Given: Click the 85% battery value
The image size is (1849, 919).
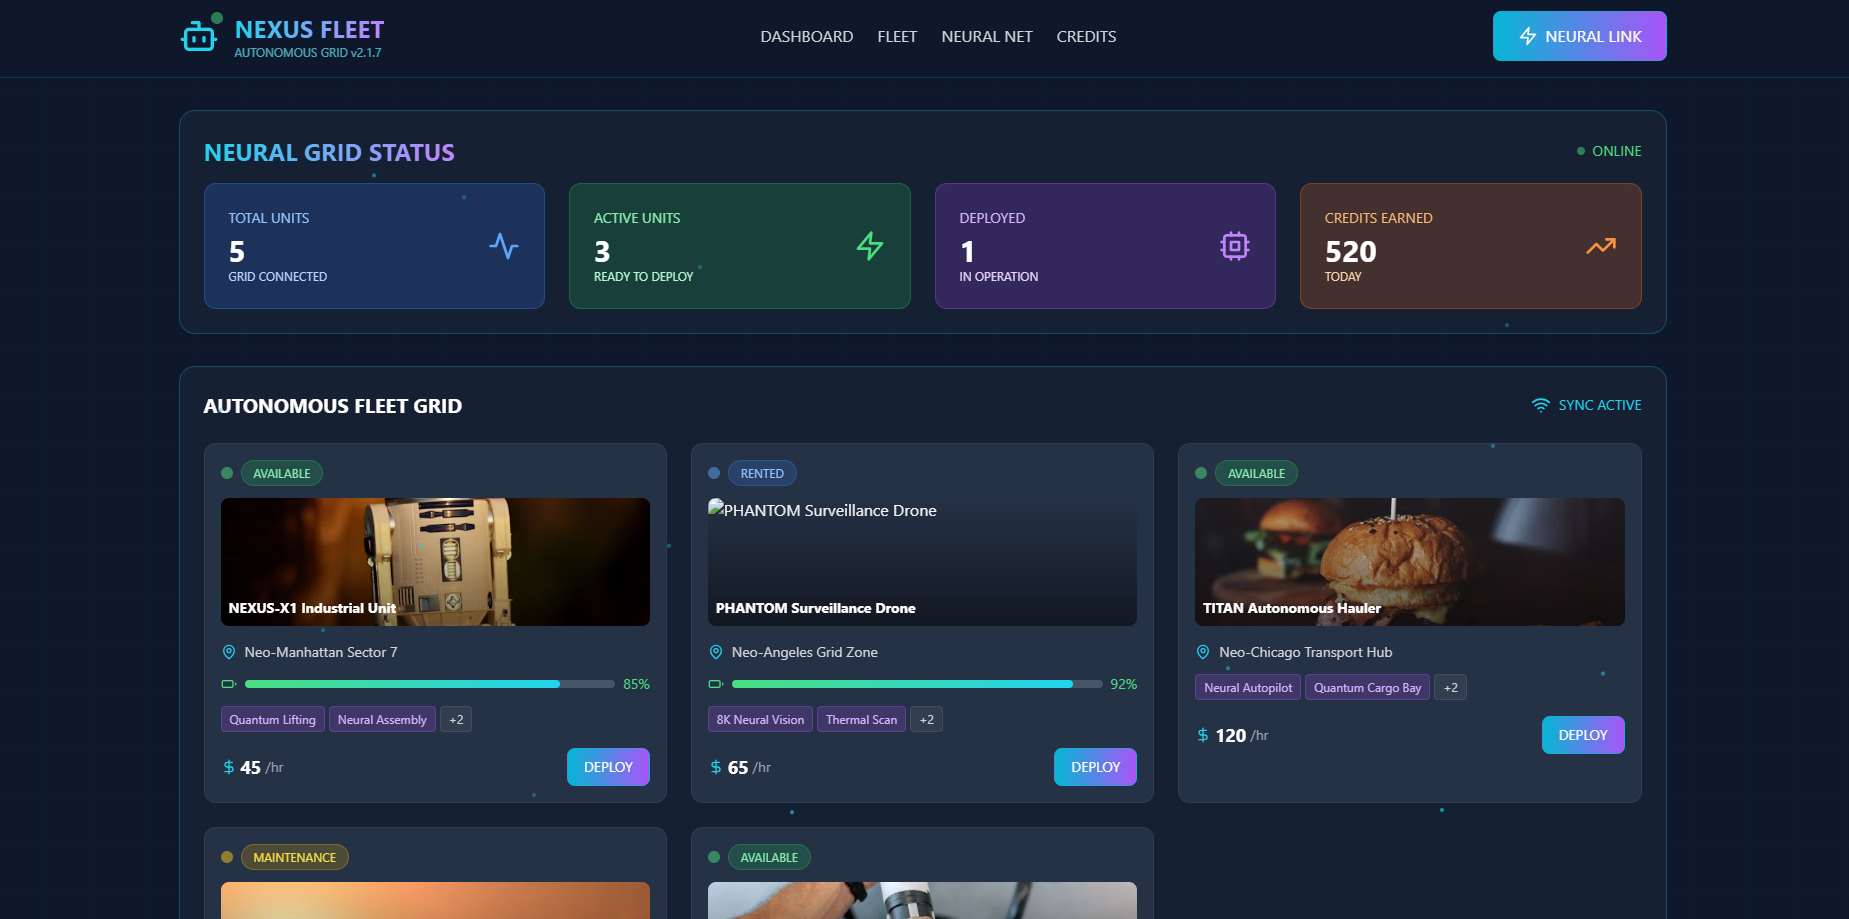Looking at the screenshot, I should pos(636,684).
